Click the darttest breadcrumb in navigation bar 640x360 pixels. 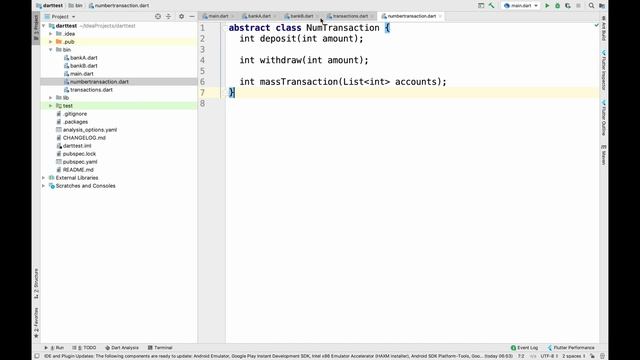(x=50, y=6)
